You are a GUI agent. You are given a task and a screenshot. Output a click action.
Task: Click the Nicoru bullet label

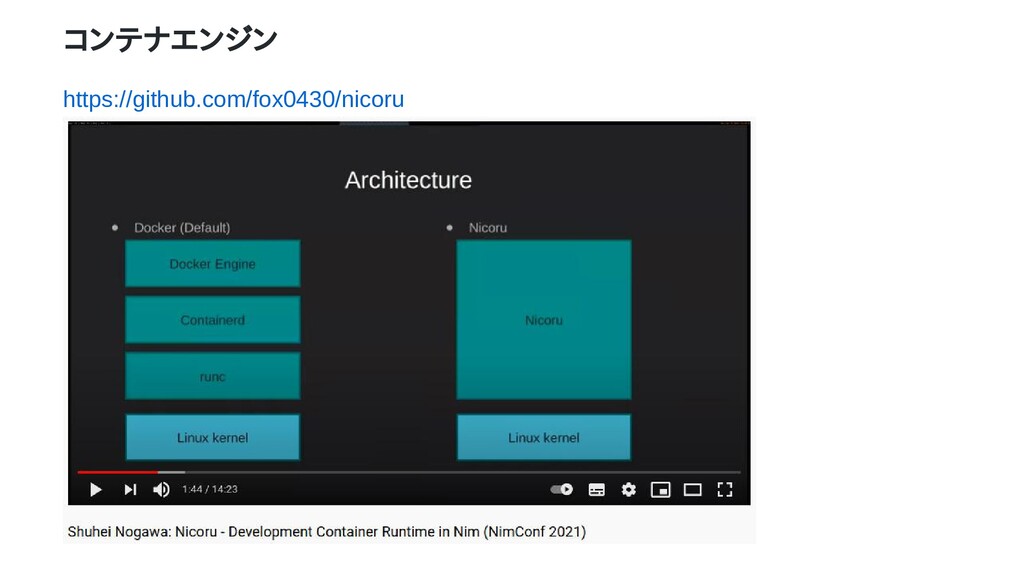pos(488,228)
